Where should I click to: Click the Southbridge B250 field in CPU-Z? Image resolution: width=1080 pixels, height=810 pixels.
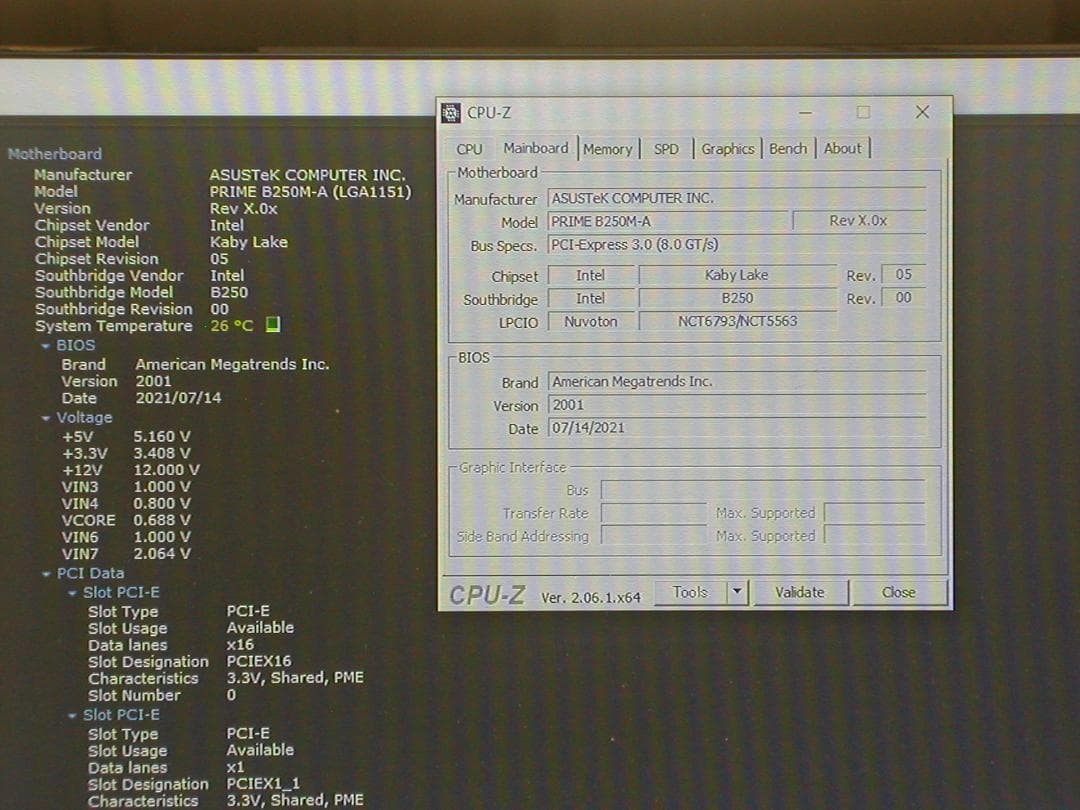737,298
